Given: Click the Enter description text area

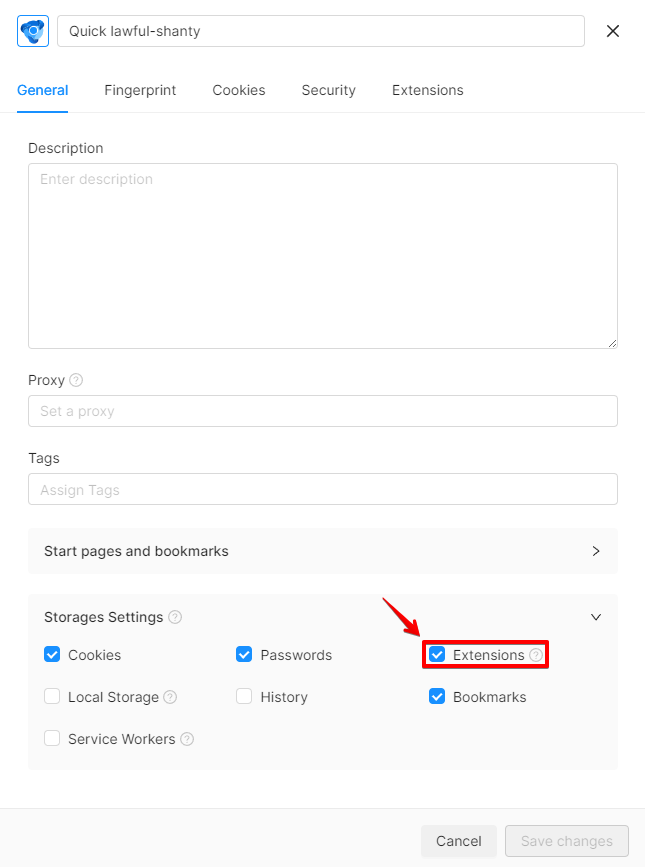Looking at the screenshot, I should click(323, 256).
